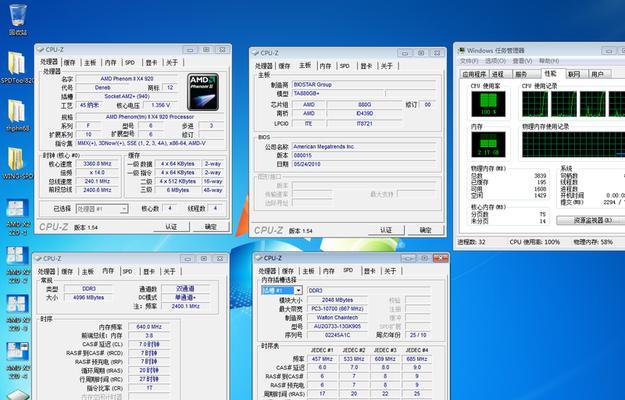Select 内存 tab in the mainboard CPU-Z window

[x=326, y=66]
